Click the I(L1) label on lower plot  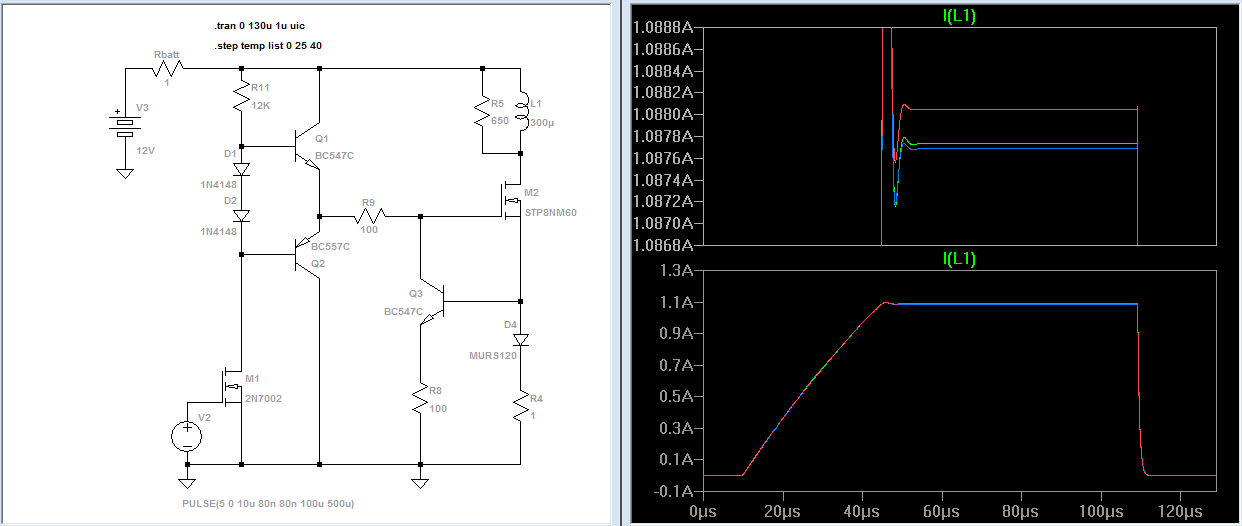tap(959, 259)
